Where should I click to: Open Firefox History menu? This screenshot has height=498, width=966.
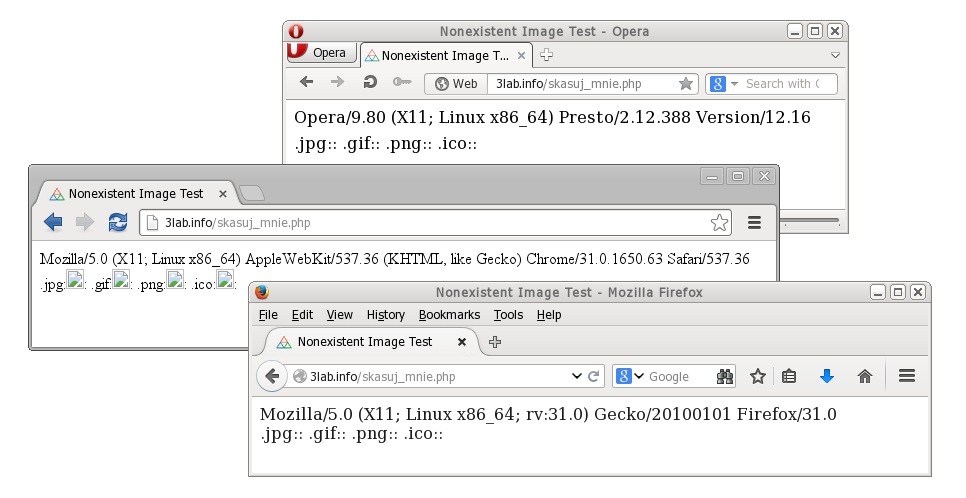(385, 315)
